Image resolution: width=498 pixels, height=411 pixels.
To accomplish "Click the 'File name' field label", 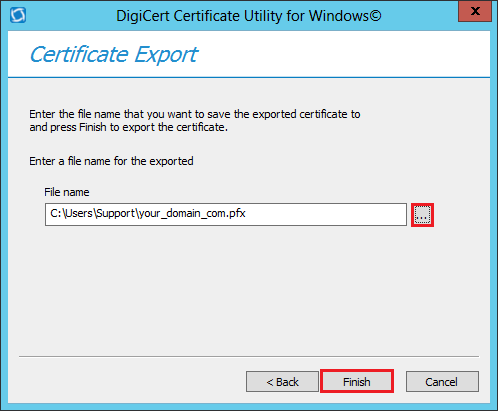I will pyautogui.click(x=67, y=192).
